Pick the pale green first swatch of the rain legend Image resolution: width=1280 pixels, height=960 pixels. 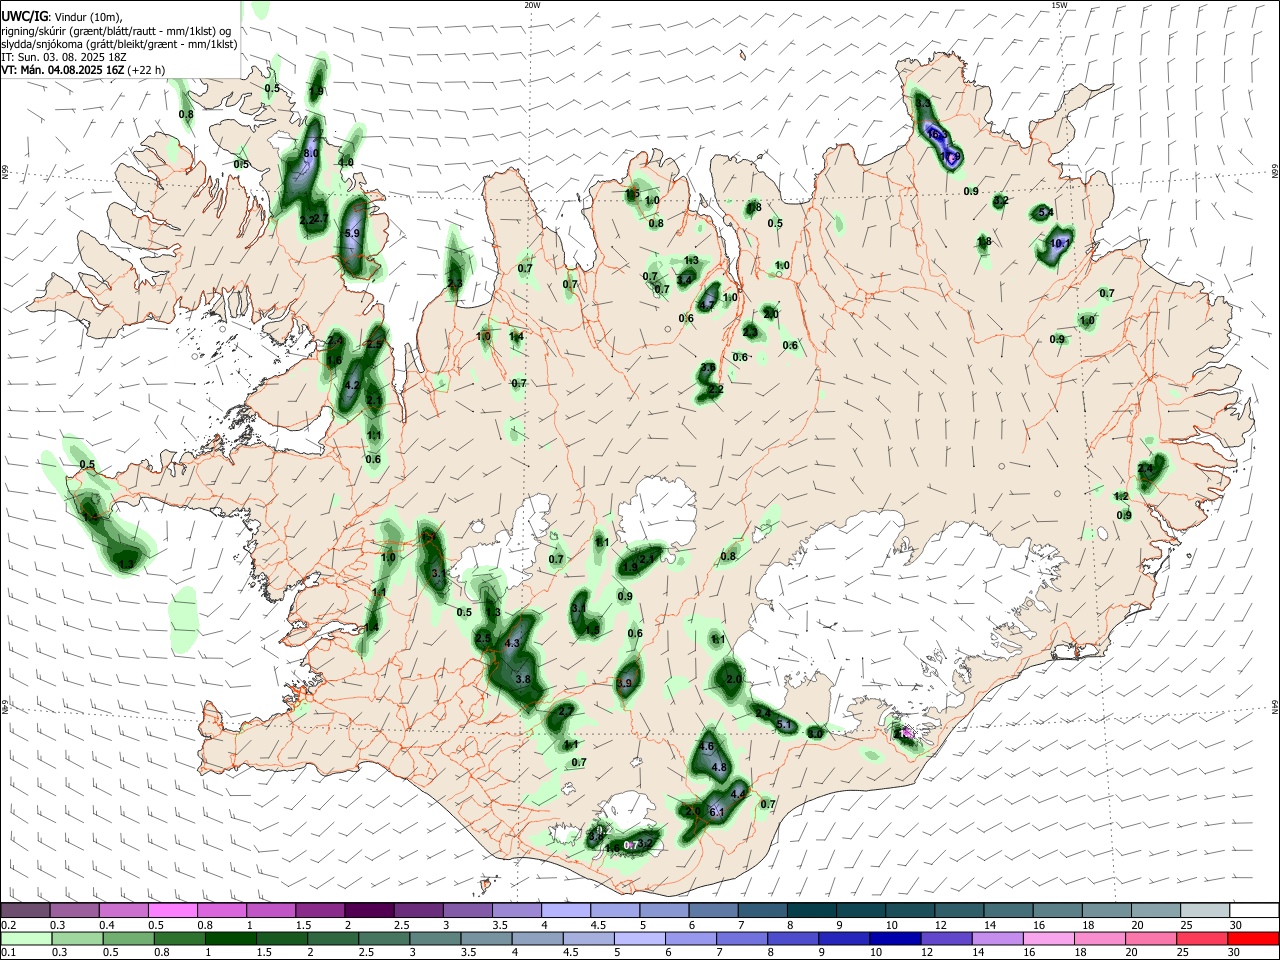pos(26,938)
